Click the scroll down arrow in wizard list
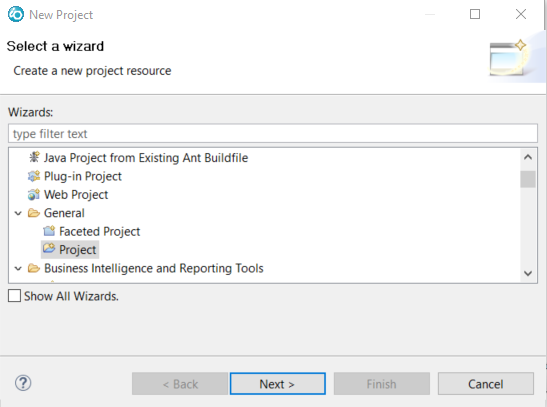The image size is (547, 407). tap(528, 273)
